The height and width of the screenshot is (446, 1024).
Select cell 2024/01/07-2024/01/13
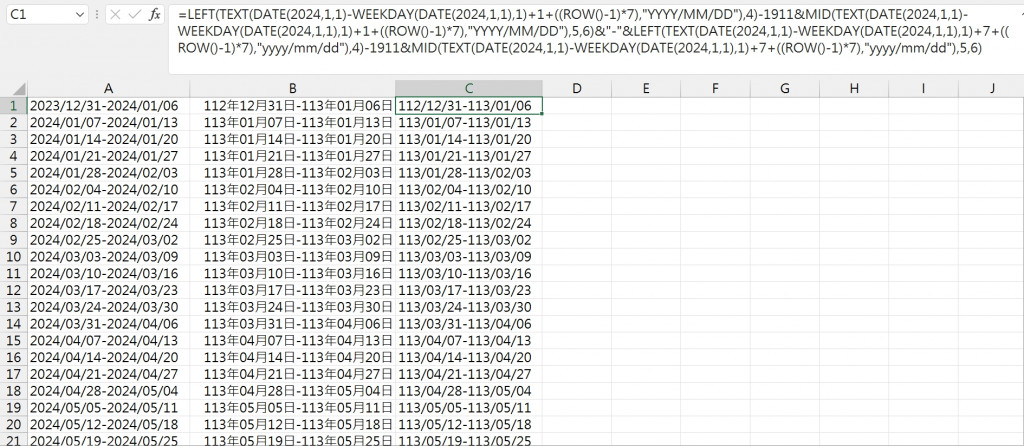click(108, 122)
